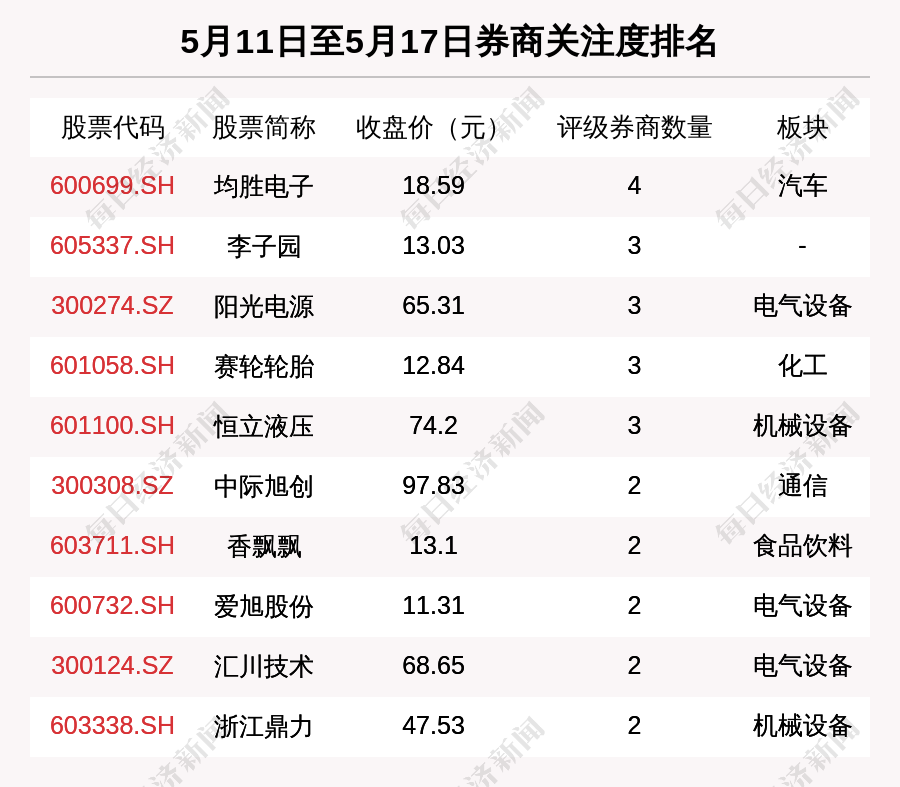Viewport: 900px width, 787px height.
Task: Select 电气设备 in 汇川技术 row
Action: pos(802,666)
